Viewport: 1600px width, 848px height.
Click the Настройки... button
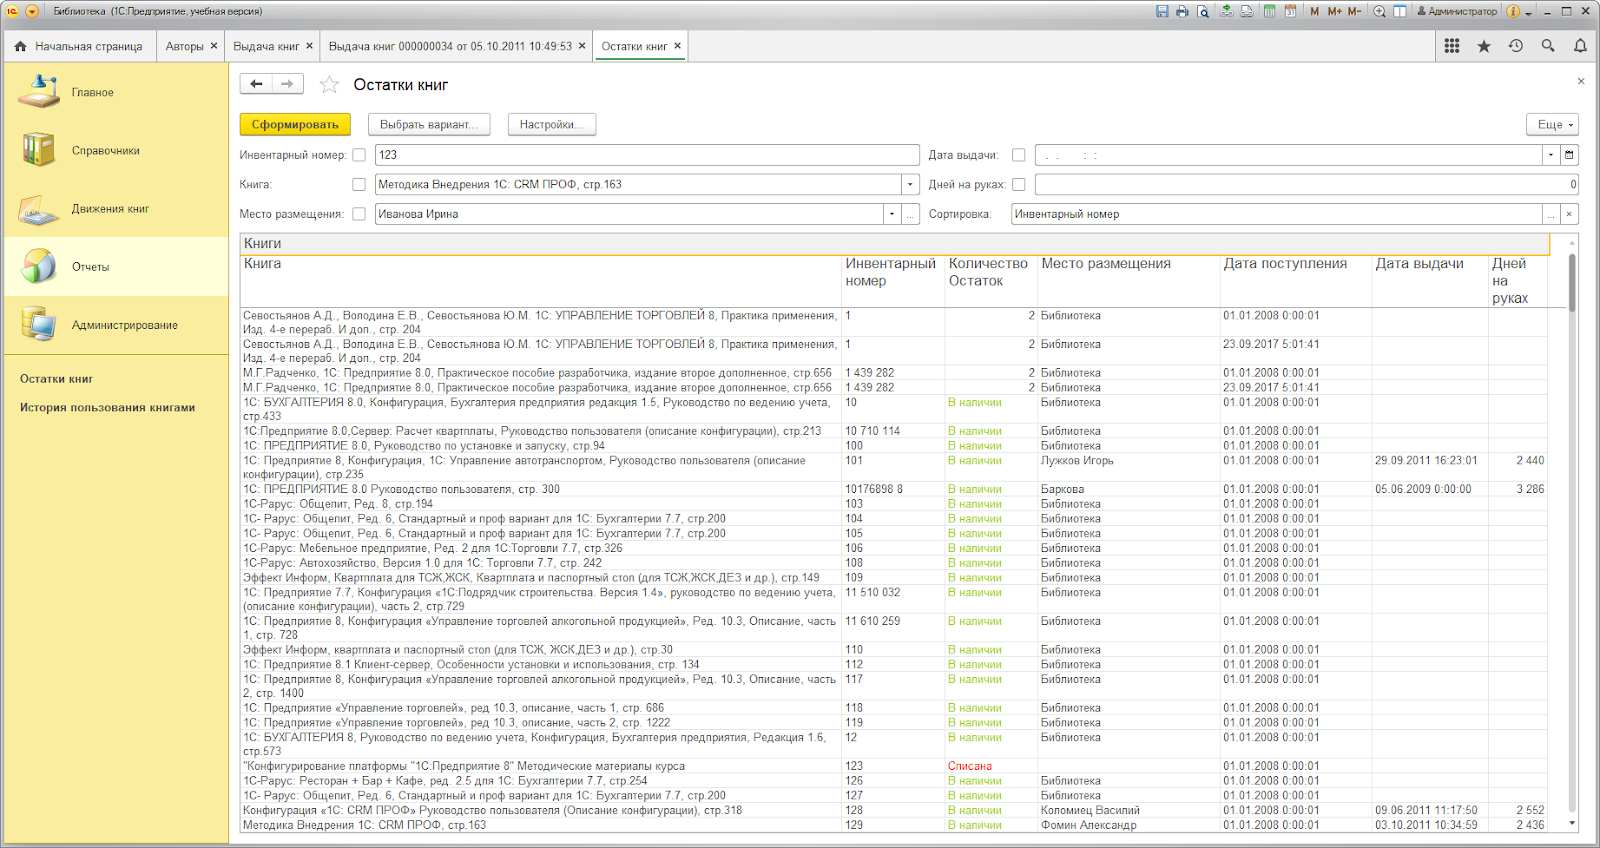pos(552,124)
